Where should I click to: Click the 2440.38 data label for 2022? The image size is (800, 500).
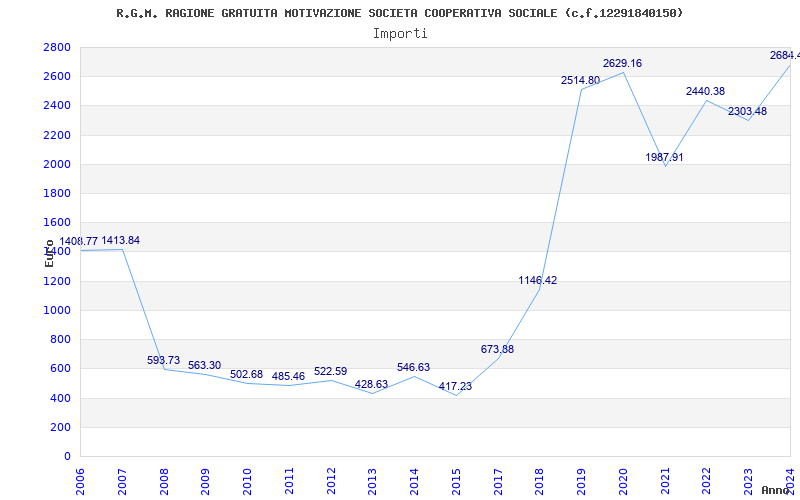click(x=705, y=91)
